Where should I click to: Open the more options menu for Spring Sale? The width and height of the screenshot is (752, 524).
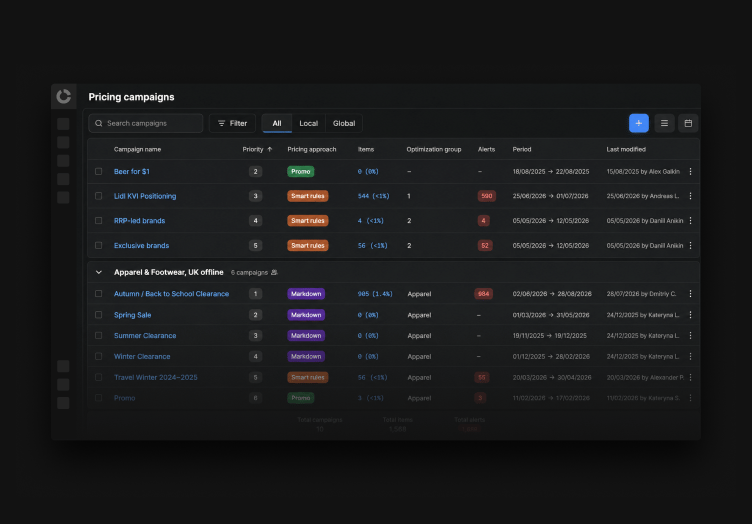(690, 315)
